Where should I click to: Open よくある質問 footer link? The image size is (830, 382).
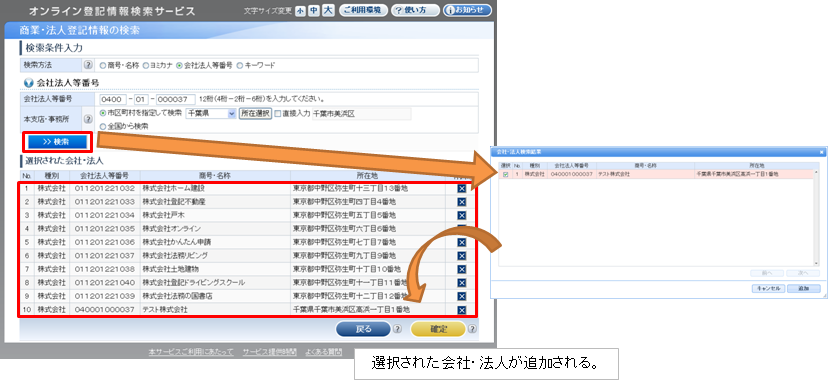click(x=324, y=352)
